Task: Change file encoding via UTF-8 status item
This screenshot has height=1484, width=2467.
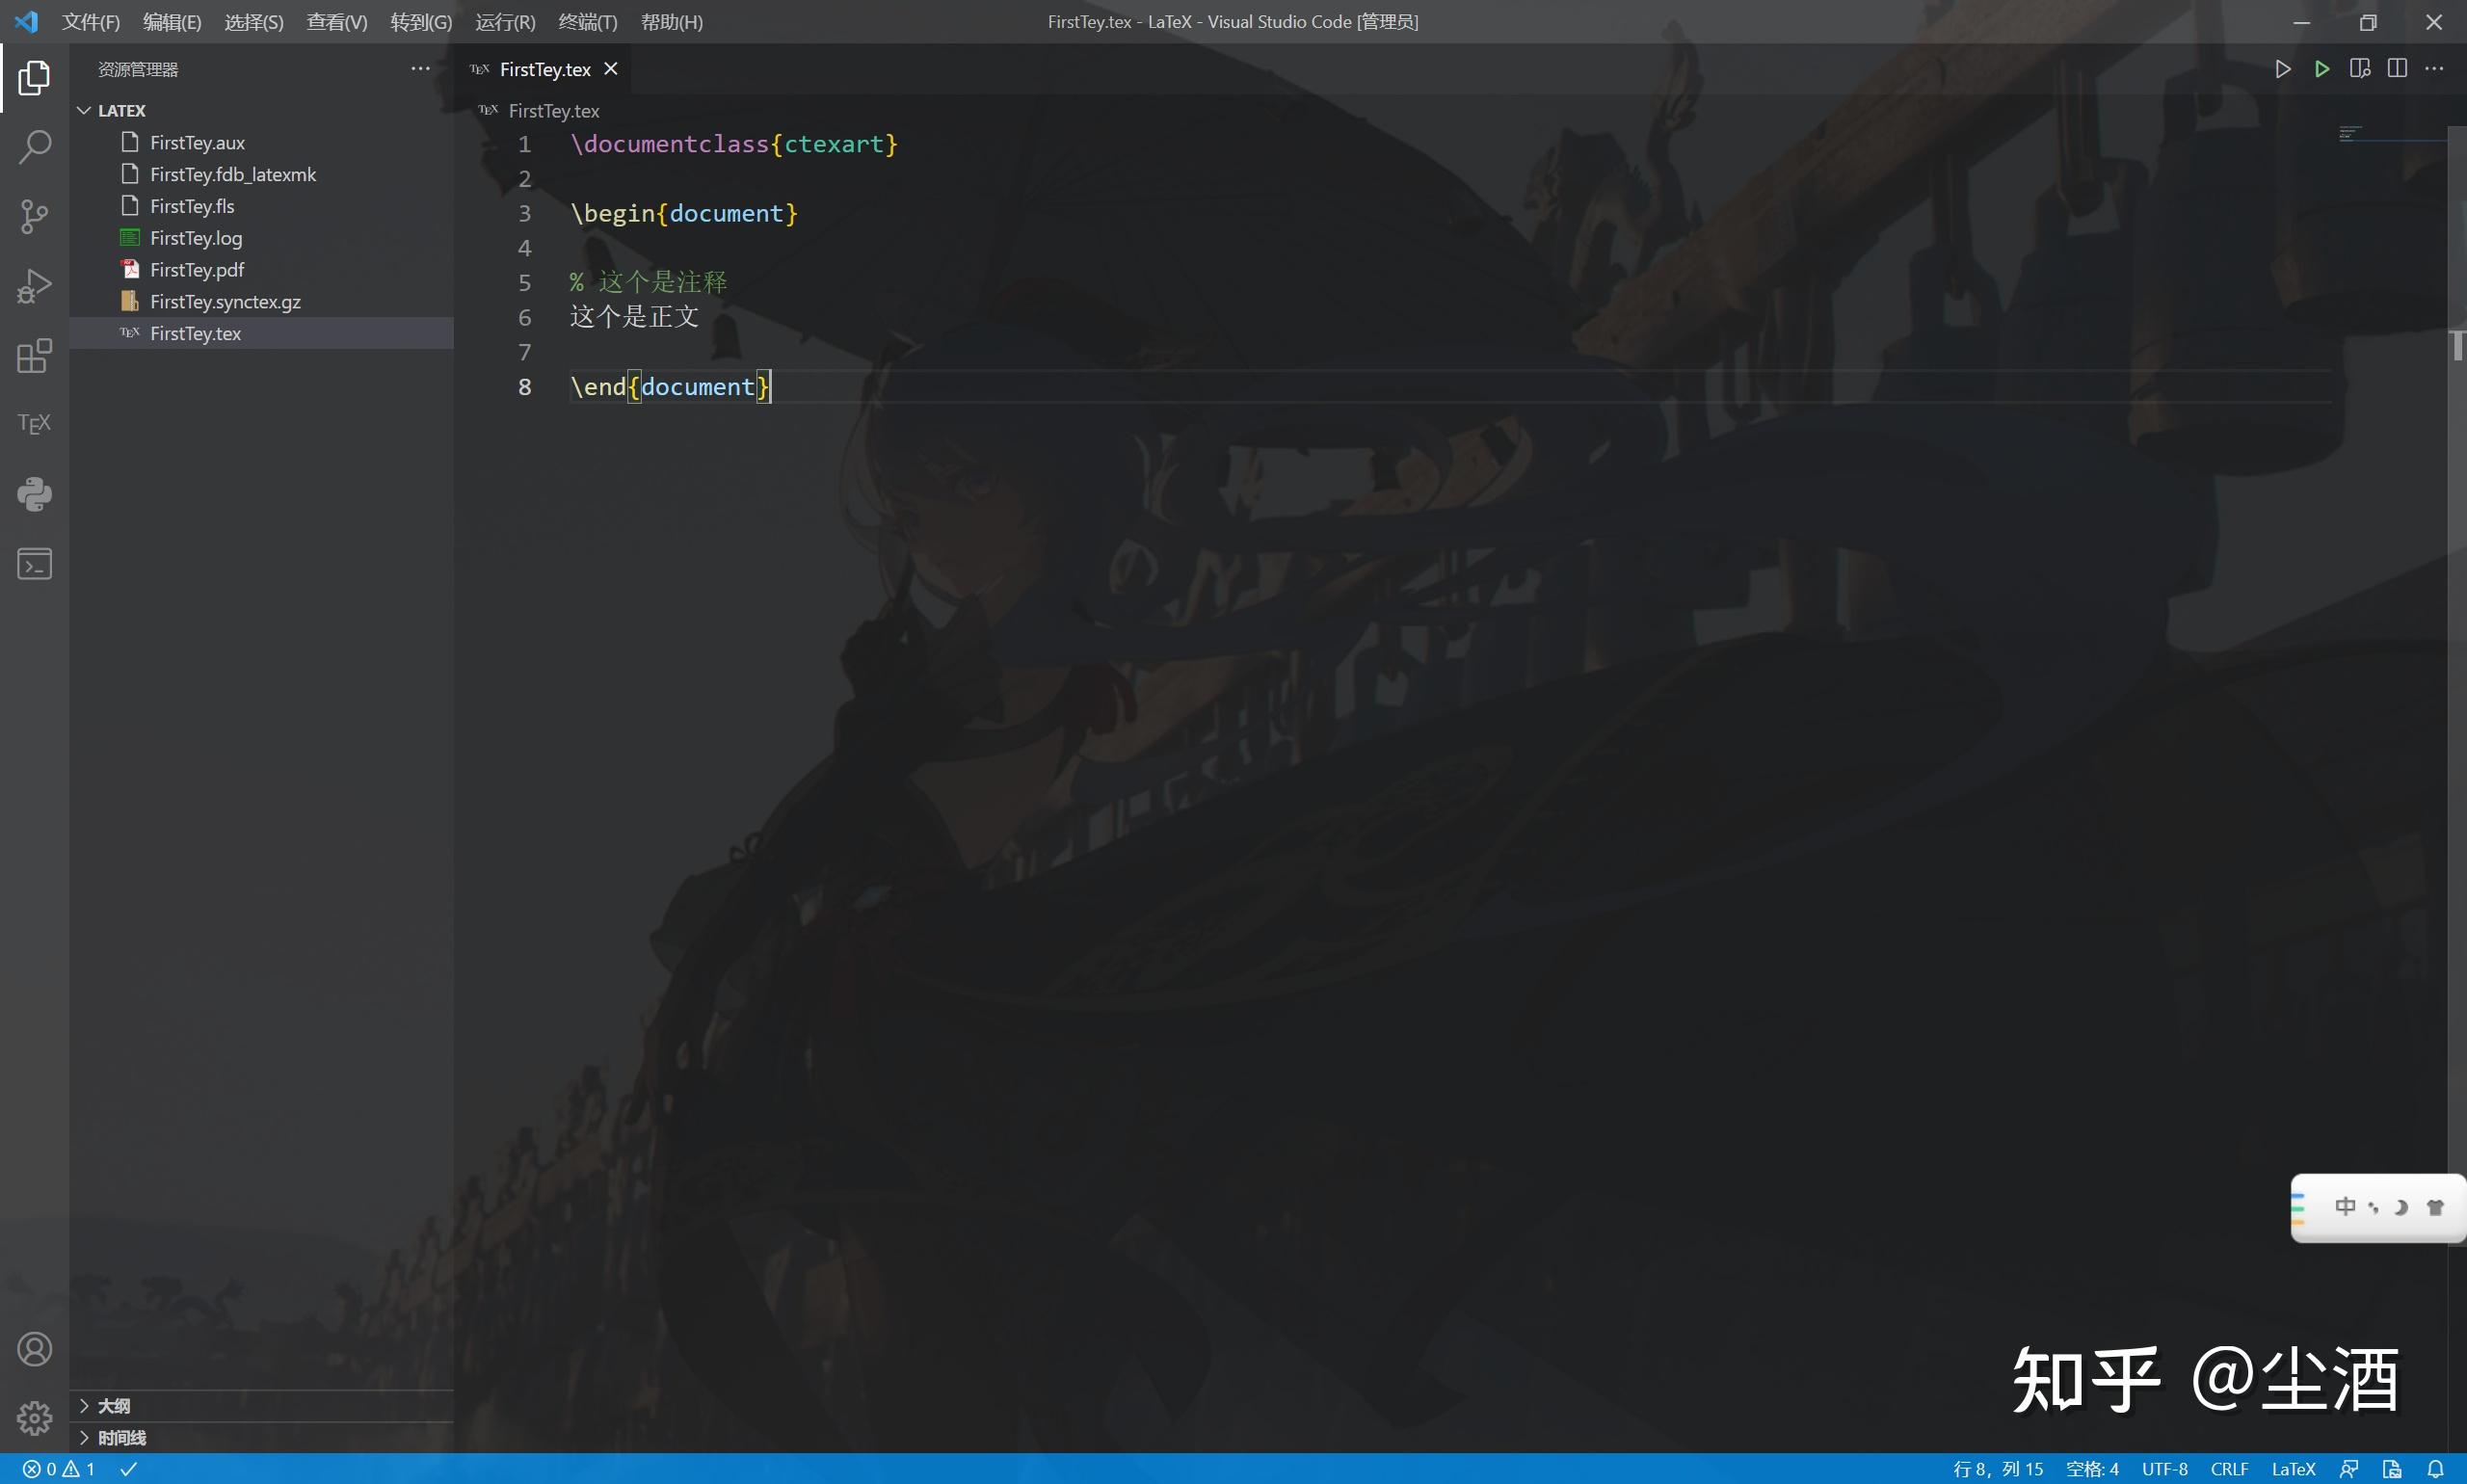Action: 2165,1467
